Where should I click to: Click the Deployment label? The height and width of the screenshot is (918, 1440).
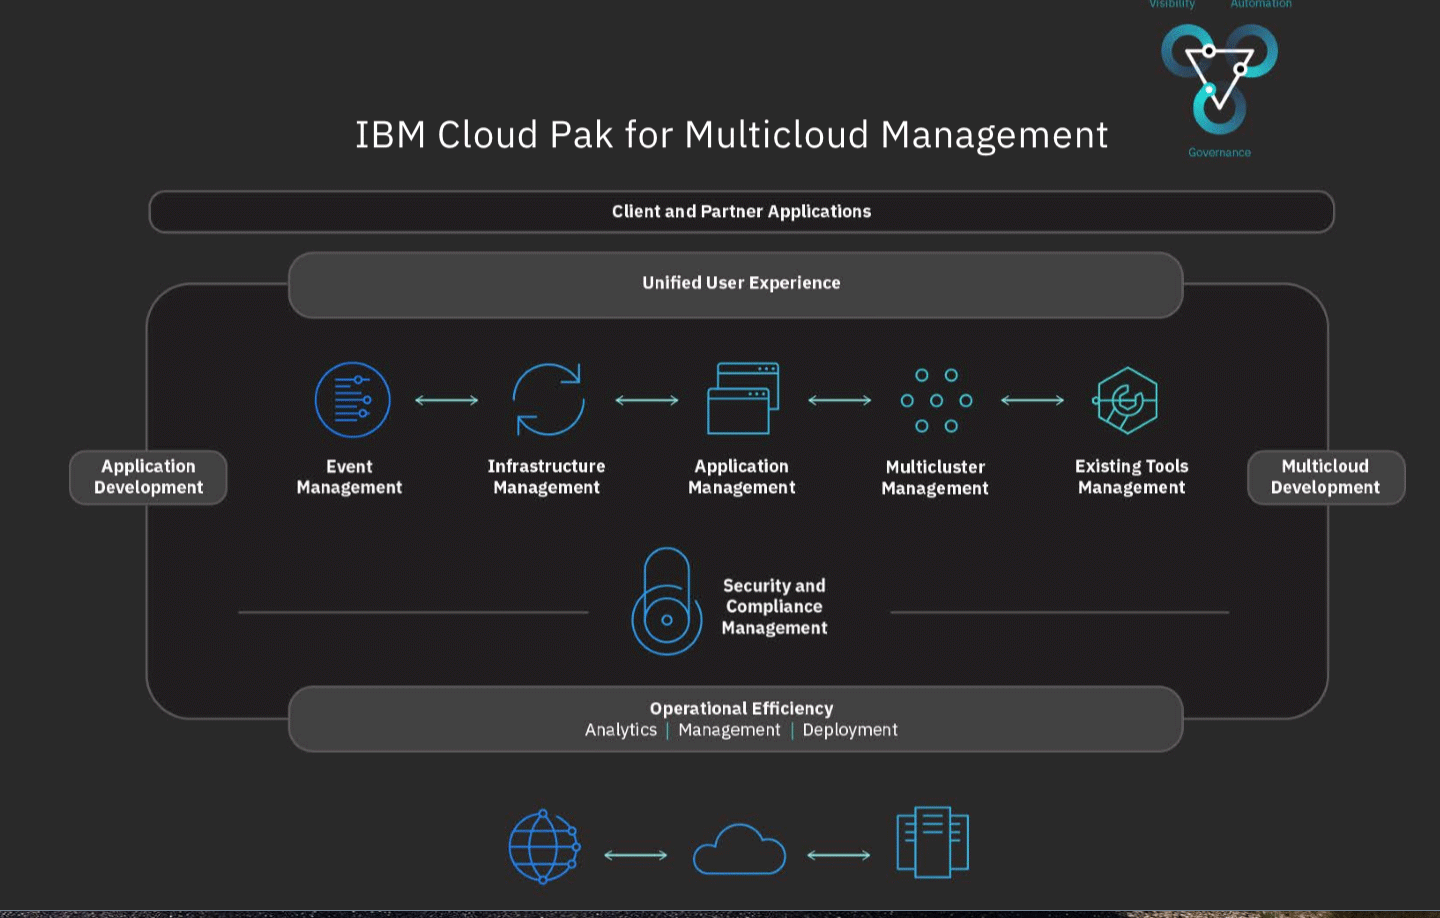850,730
